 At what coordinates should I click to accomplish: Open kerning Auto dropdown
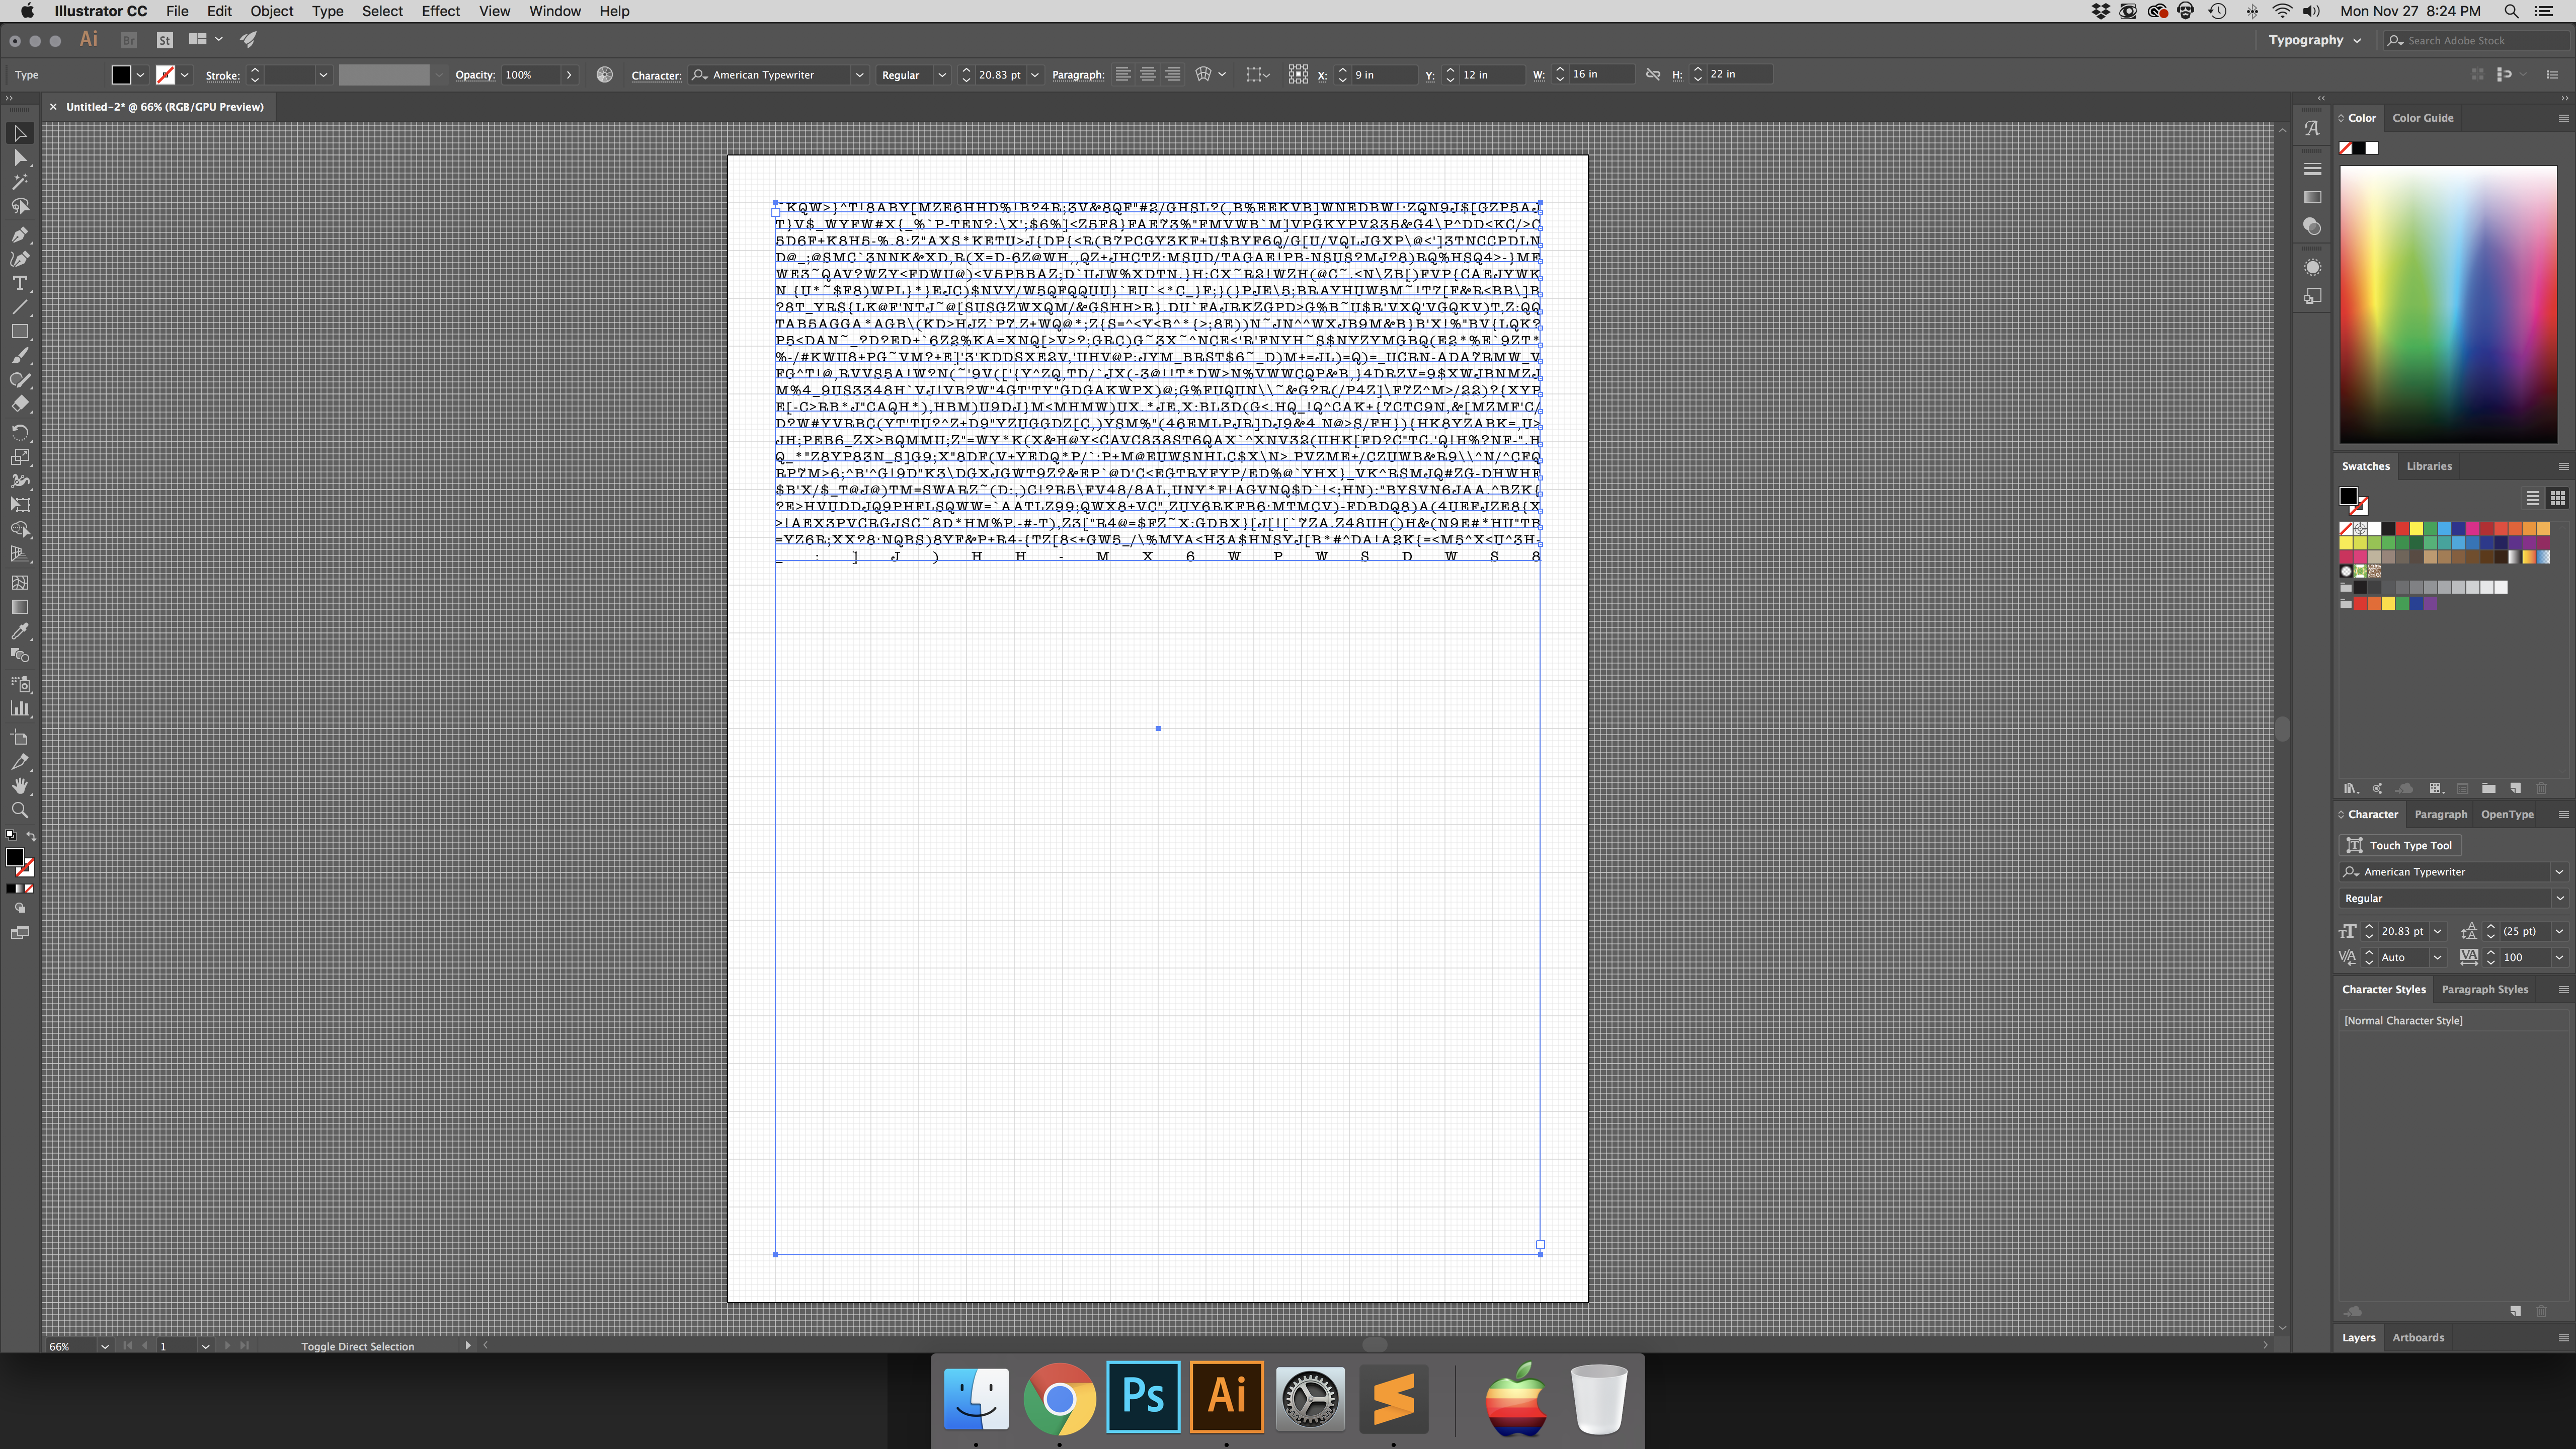click(x=2437, y=957)
